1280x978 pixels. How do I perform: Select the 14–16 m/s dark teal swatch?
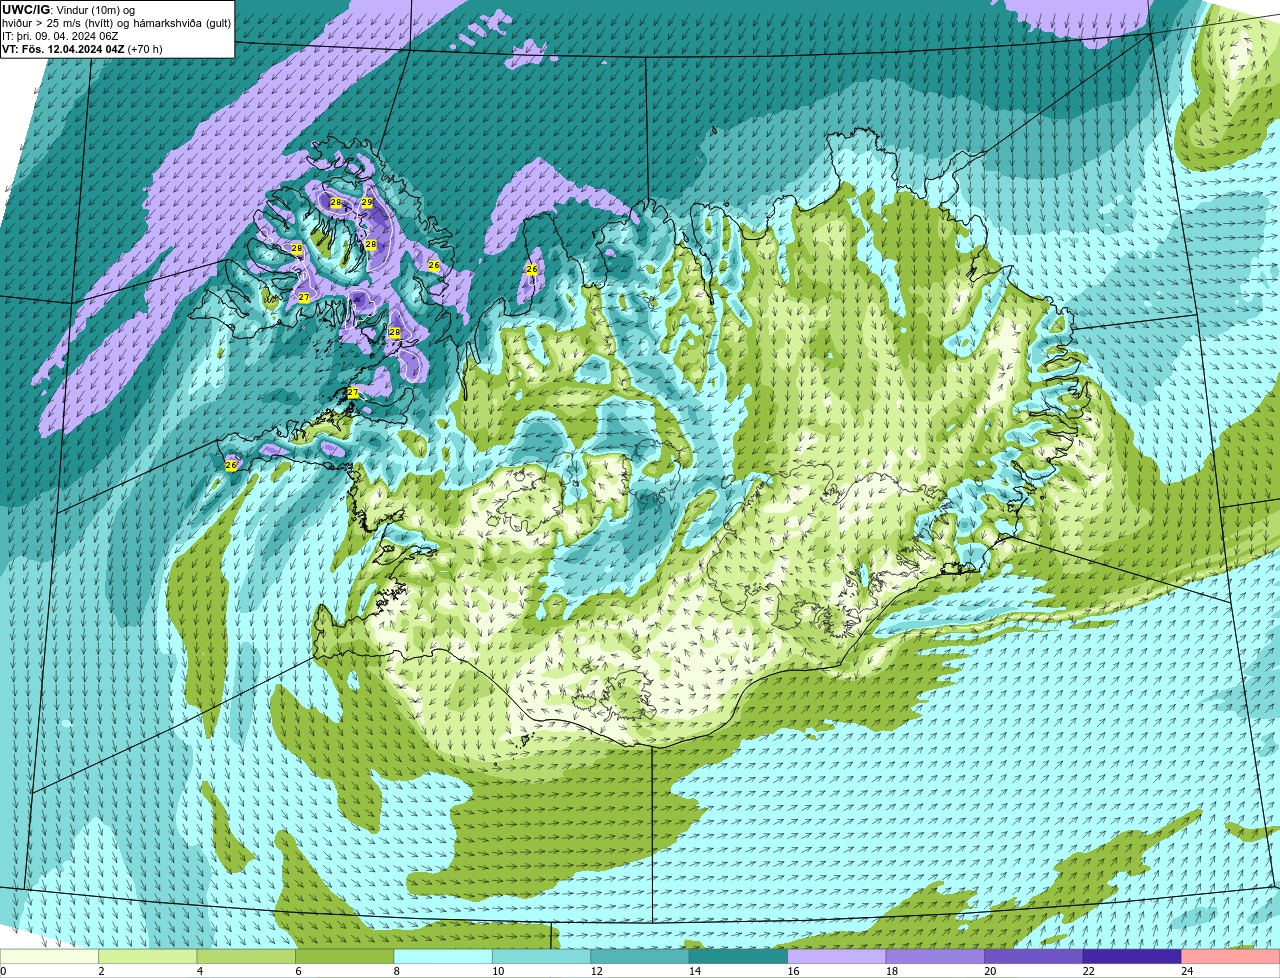click(739, 956)
